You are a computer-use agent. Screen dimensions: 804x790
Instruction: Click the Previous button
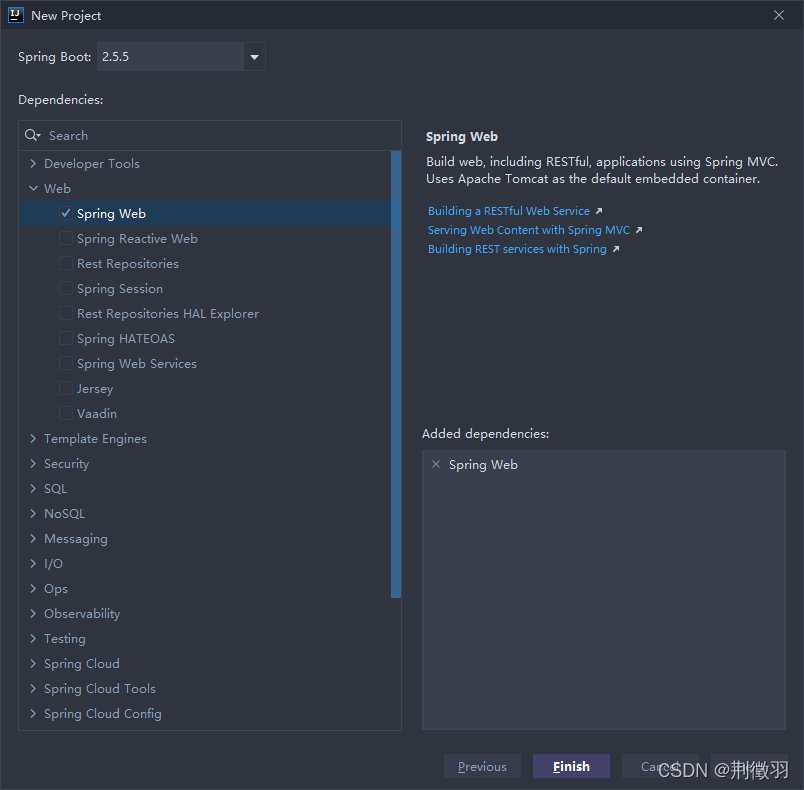[482, 766]
